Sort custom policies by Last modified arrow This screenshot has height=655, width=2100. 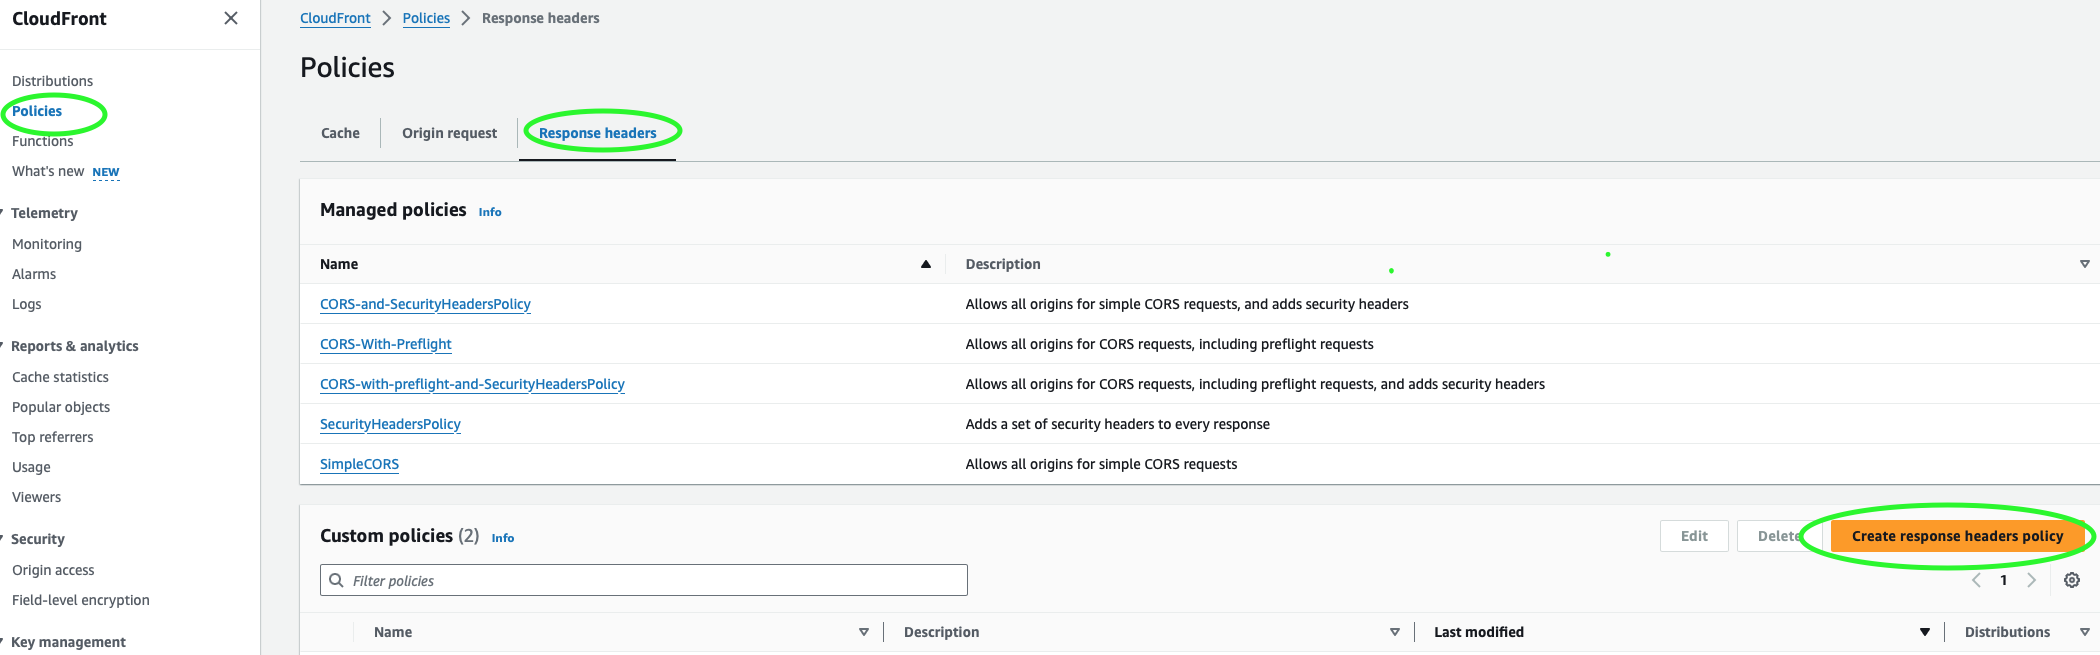[1925, 632]
